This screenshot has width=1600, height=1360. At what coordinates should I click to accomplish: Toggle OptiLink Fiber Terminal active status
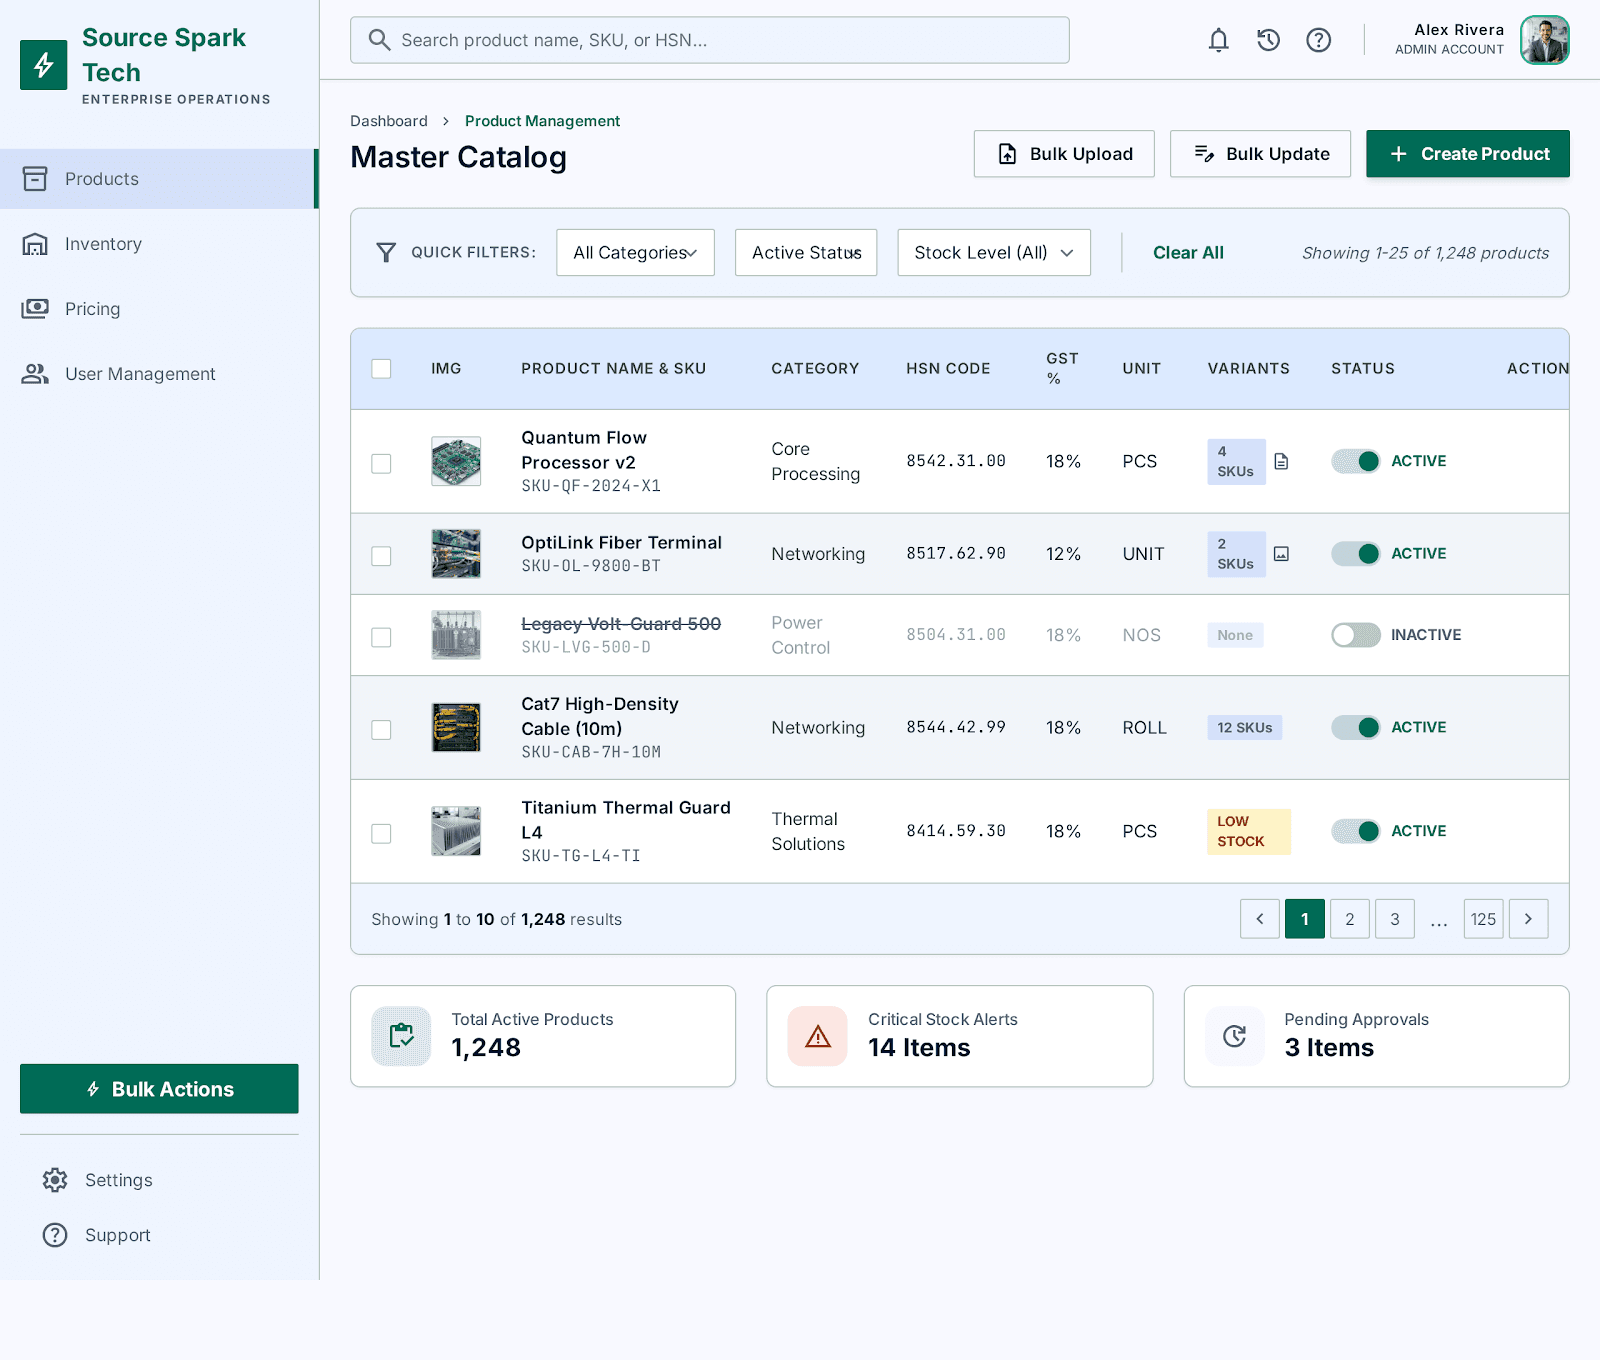(1355, 554)
